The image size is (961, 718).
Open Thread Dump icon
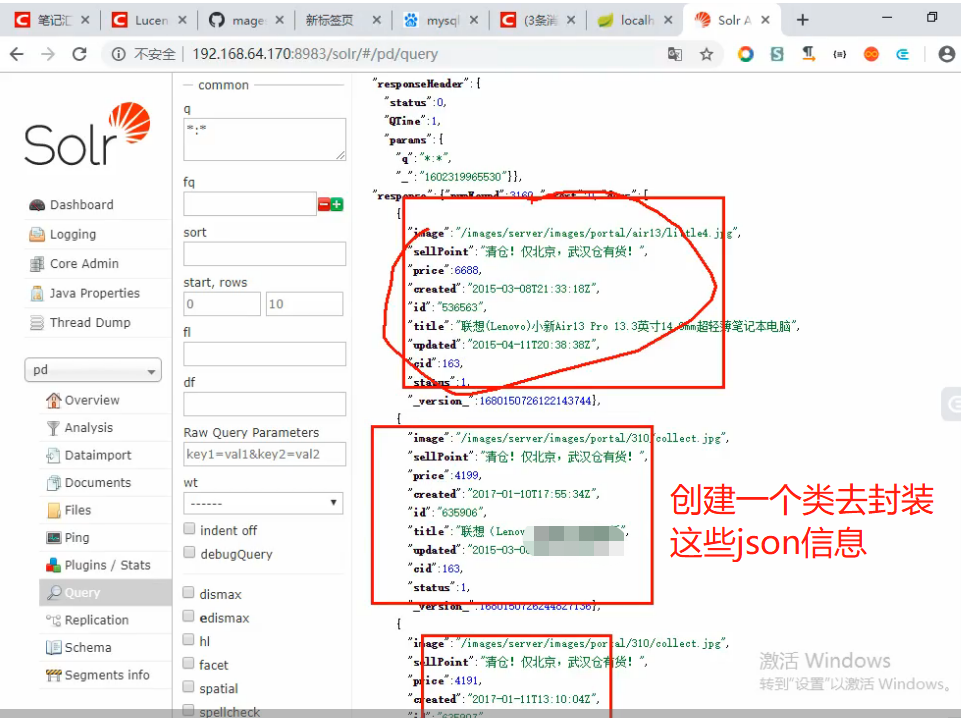(x=37, y=322)
